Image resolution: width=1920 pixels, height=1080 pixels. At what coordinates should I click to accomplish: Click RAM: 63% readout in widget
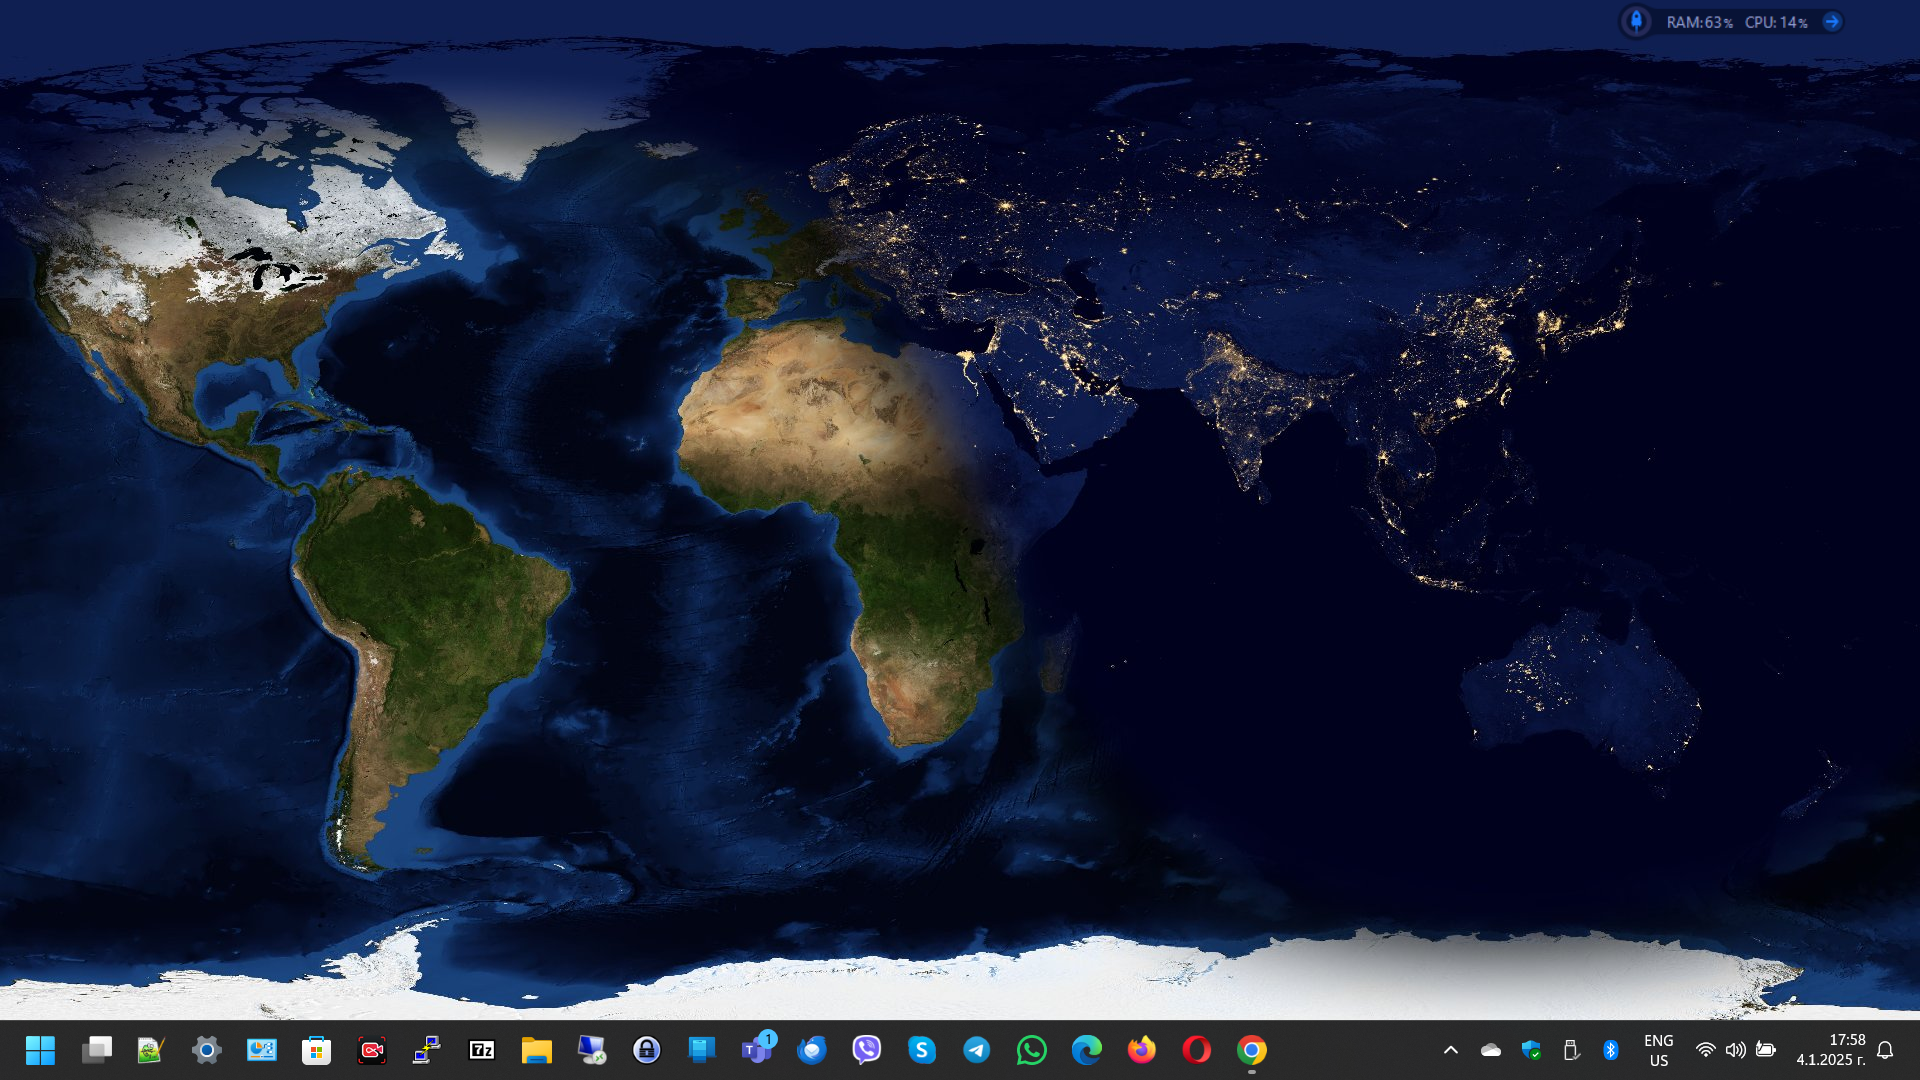pyautogui.click(x=1700, y=22)
